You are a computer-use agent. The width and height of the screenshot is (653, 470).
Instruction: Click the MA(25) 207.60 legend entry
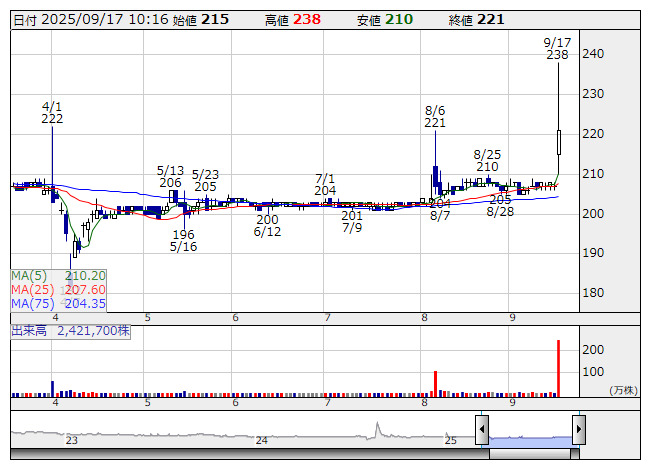point(58,290)
